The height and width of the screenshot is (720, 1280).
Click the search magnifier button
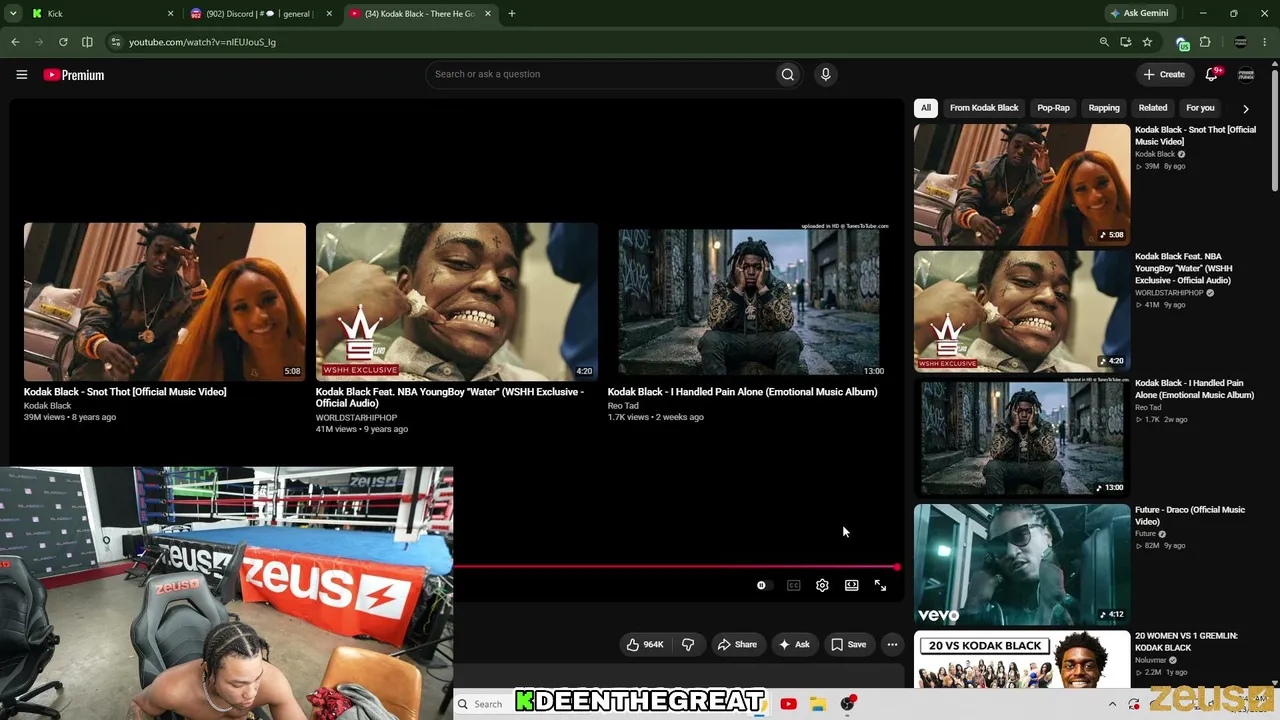pos(788,74)
